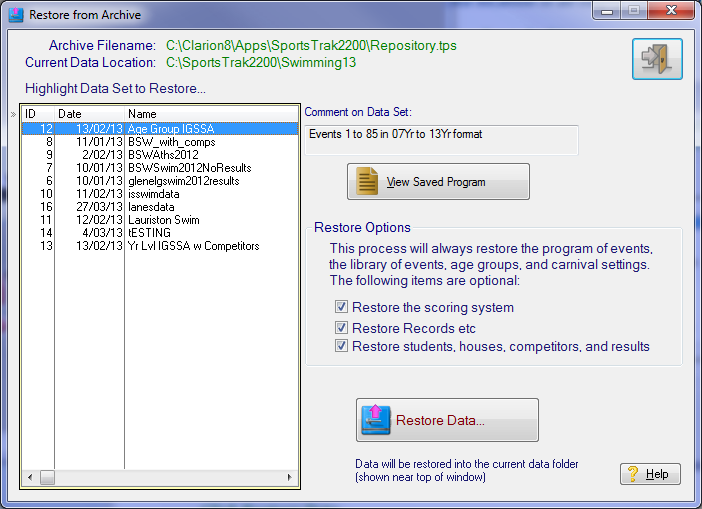Highlight the Lauriston Swim data set
Screen dimensions: 702x509
click(160, 220)
